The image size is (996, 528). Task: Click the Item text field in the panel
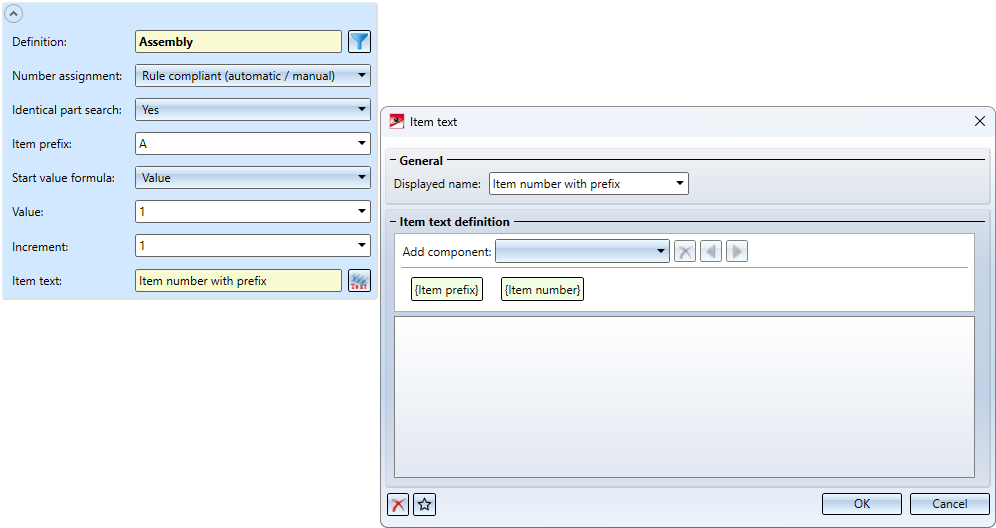pyautogui.click(x=238, y=281)
